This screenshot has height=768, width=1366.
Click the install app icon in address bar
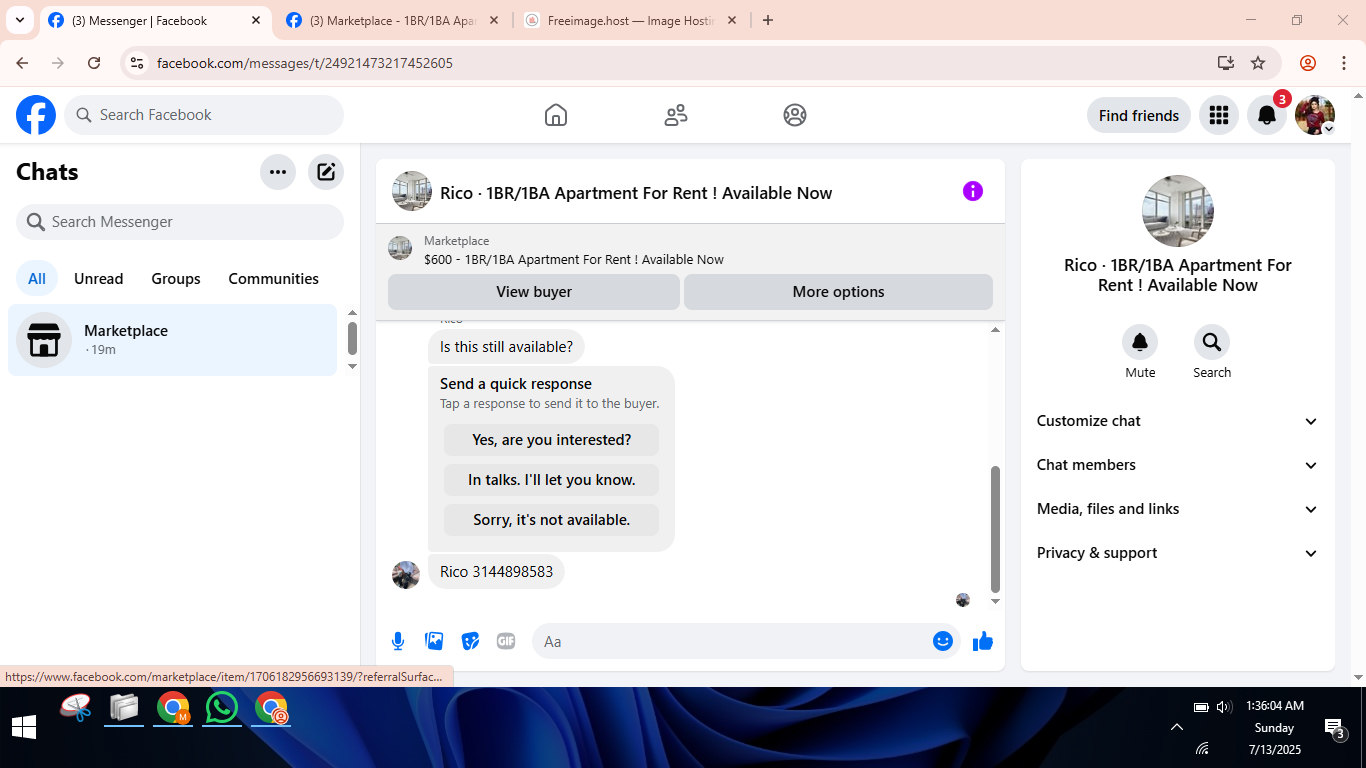coord(1226,63)
